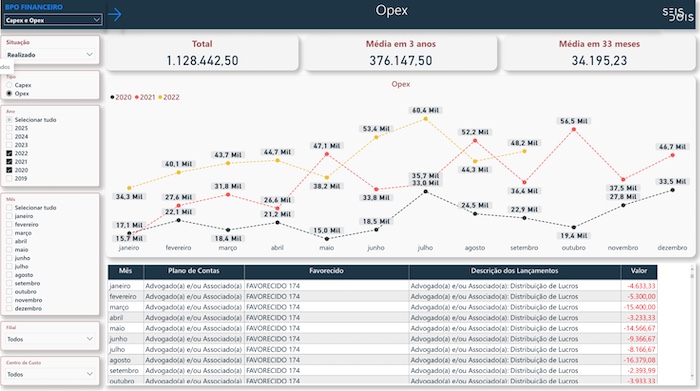Click the 2020 black legend marker
The width and height of the screenshot is (700, 391).
tap(112, 97)
